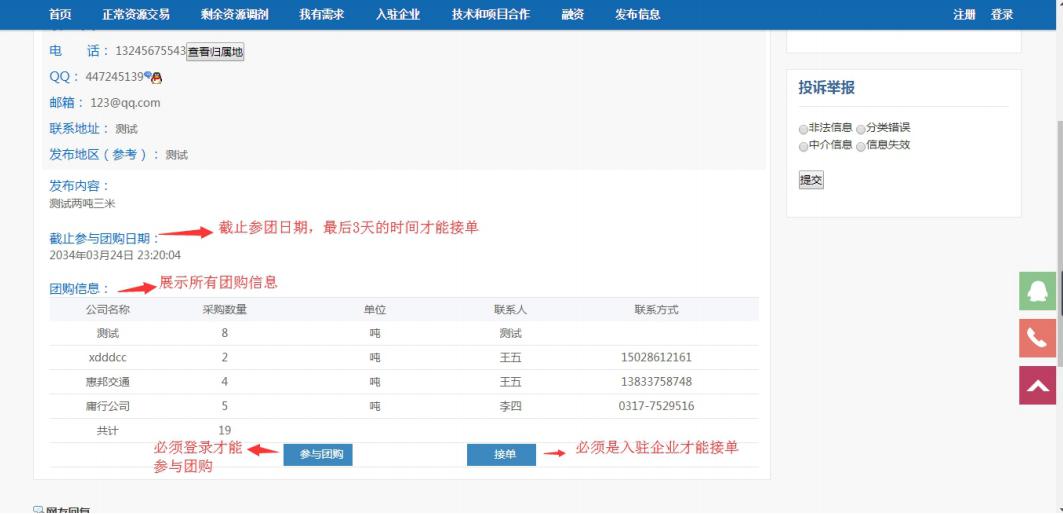
Task: Click the 参与团购 button
Action: 318,455
